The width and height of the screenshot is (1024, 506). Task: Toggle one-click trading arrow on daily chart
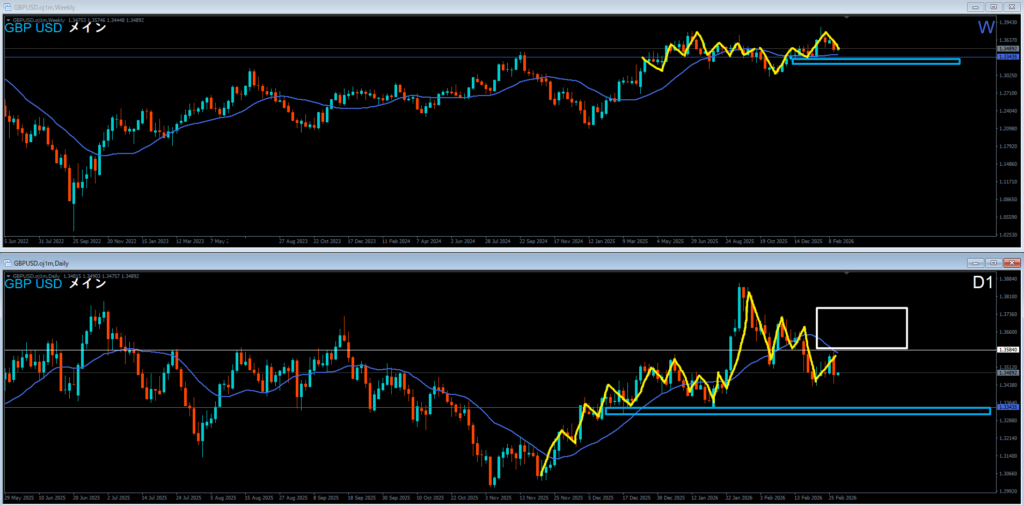[9, 273]
